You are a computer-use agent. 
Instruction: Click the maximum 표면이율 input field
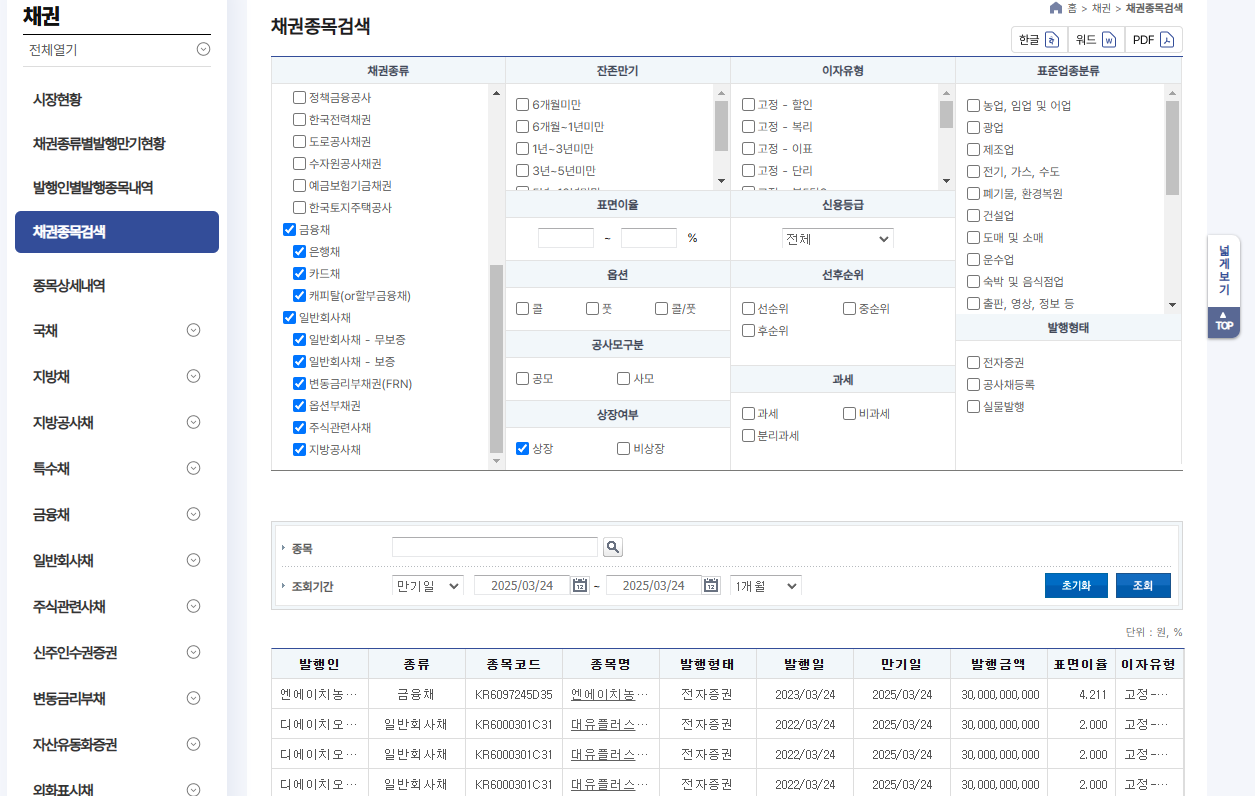pyautogui.click(x=649, y=239)
